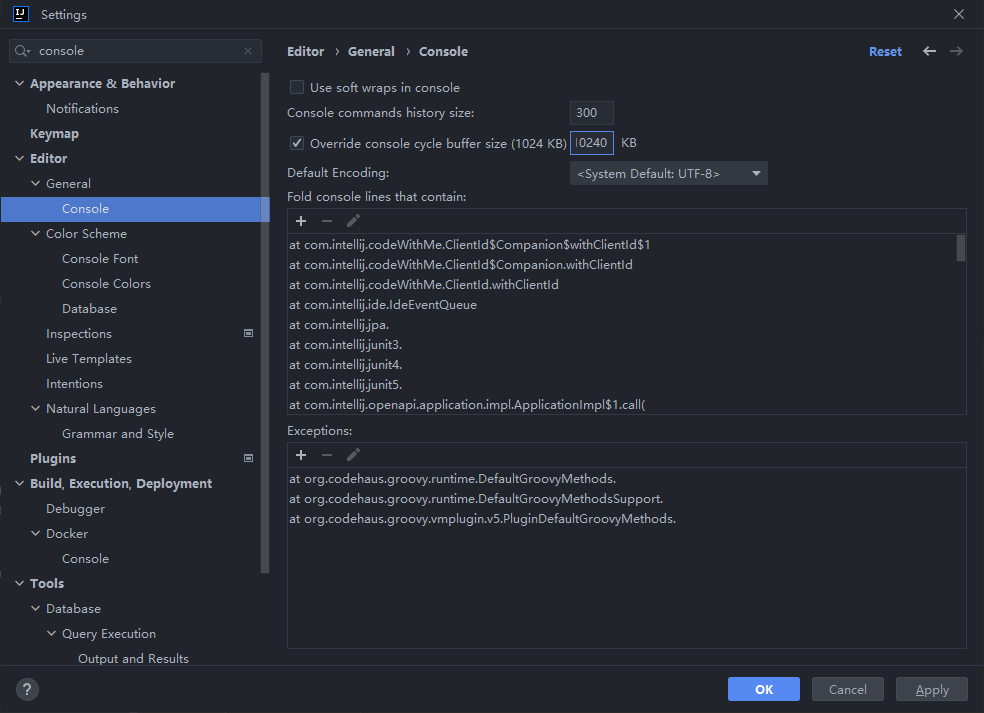This screenshot has width=984, height=713.
Task: Click the Reset link
Action: point(885,51)
